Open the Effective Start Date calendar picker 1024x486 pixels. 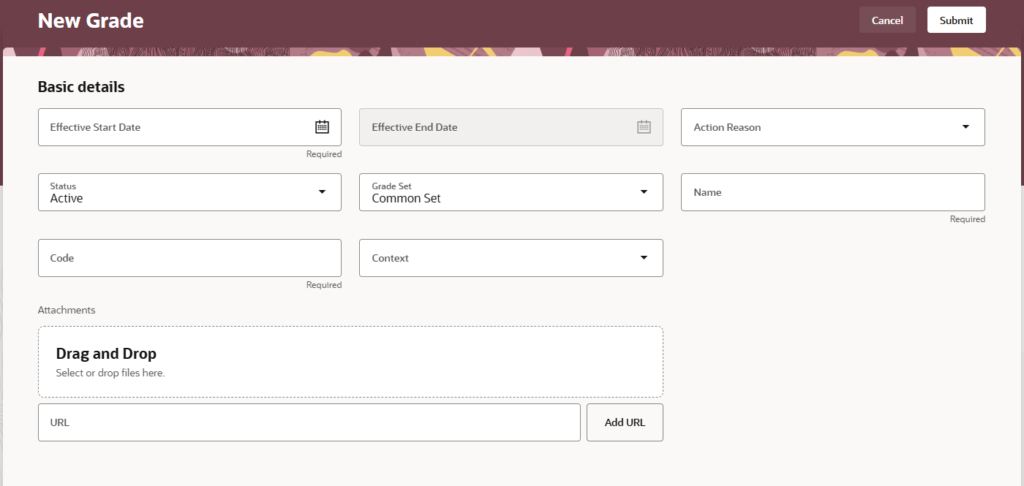tap(322, 127)
